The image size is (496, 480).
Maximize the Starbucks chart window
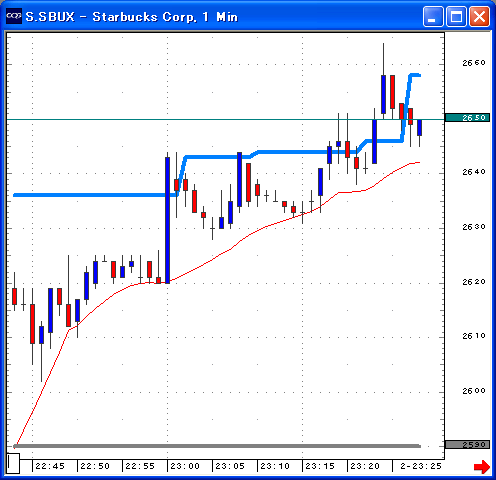point(456,16)
